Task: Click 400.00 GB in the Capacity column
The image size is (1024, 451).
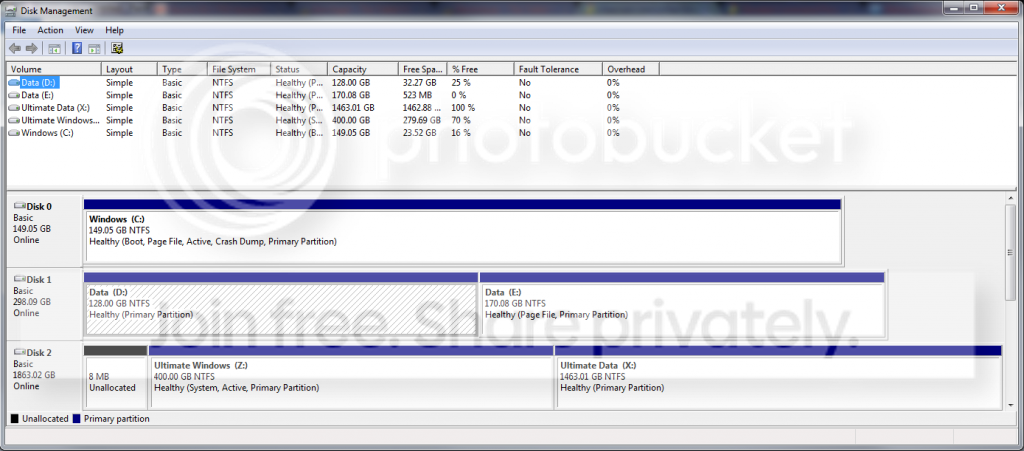Action: click(x=351, y=120)
